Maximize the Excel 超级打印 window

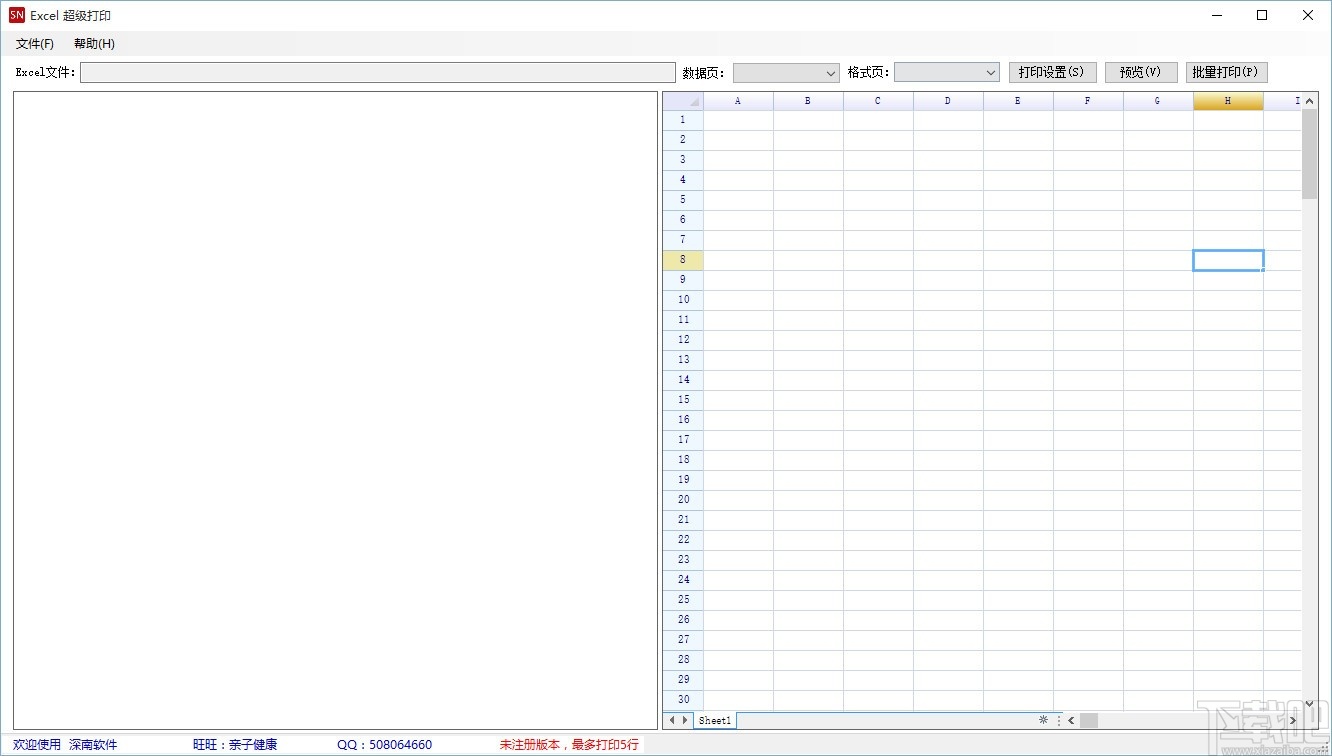(1262, 15)
